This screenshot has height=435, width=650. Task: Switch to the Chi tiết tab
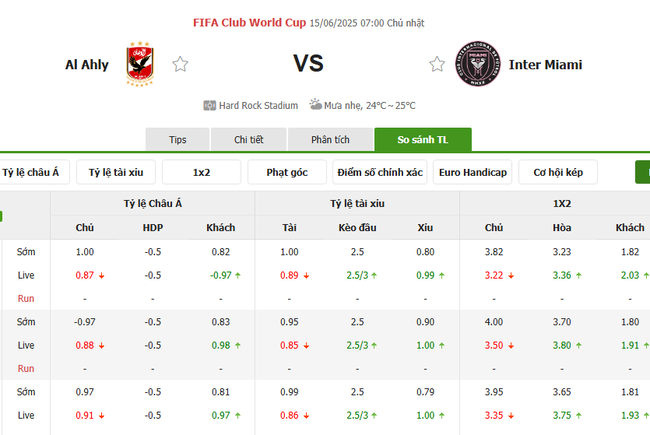point(249,140)
